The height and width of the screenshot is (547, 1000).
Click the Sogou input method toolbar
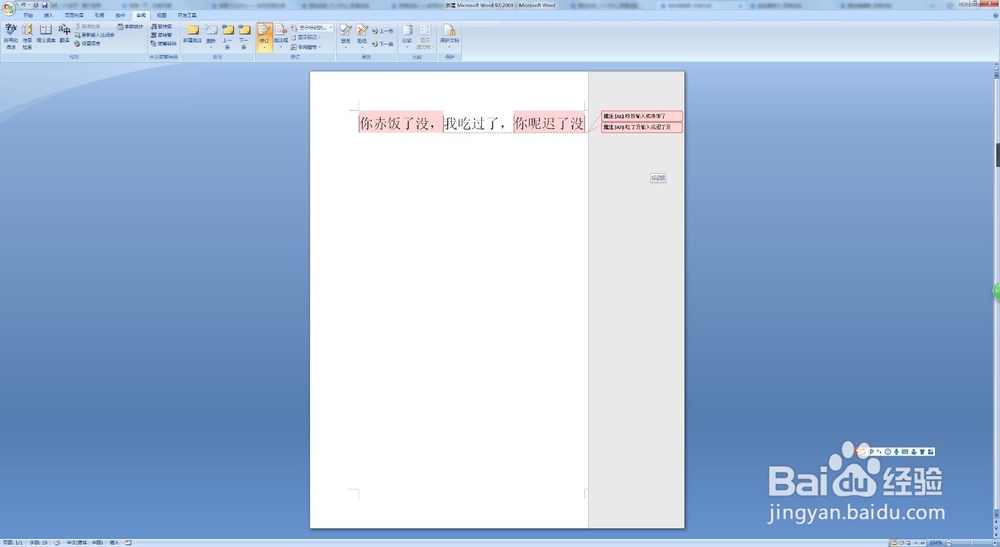tap(896, 451)
